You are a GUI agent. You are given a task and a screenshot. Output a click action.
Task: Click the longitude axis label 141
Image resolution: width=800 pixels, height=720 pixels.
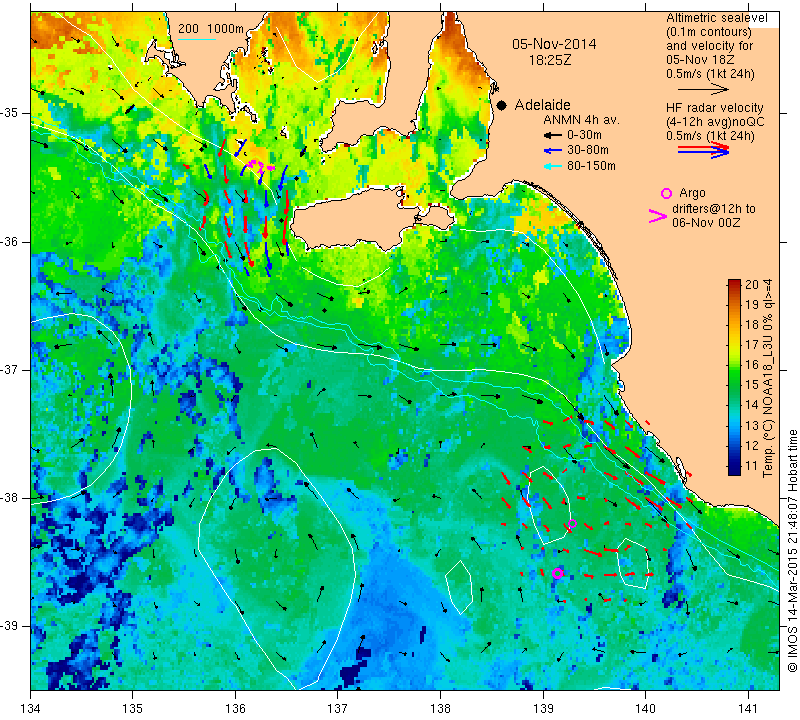pos(748,709)
